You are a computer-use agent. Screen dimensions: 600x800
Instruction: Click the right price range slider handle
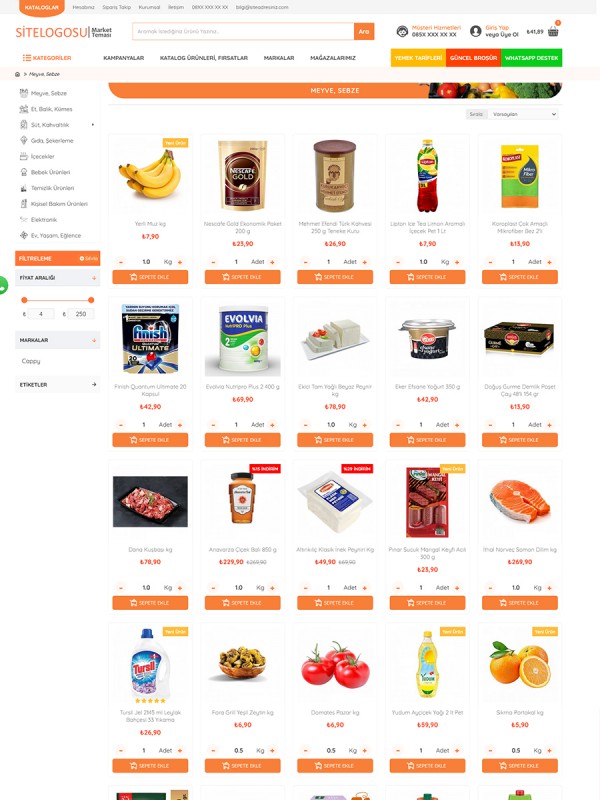coord(91,300)
